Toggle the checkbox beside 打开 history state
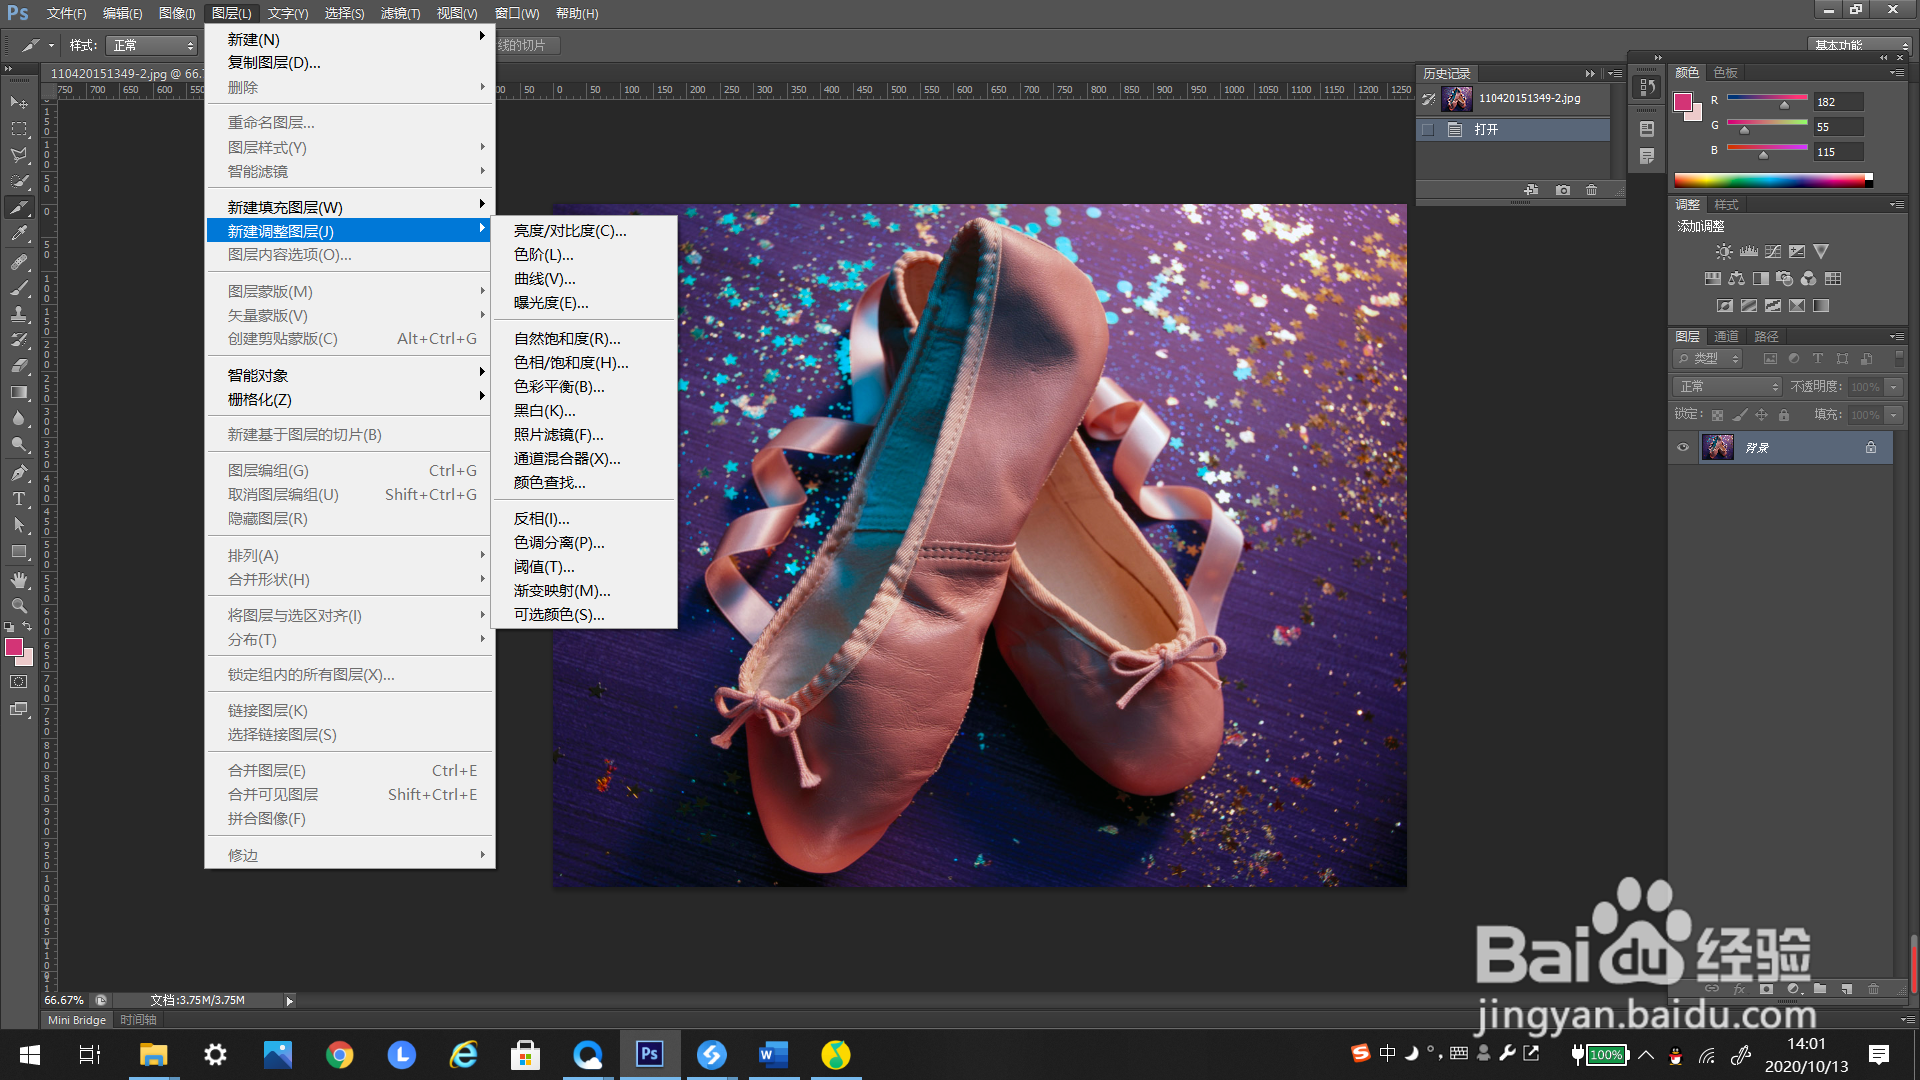The width and height of the screenshot is (1920, 1080). (1428, 130)
